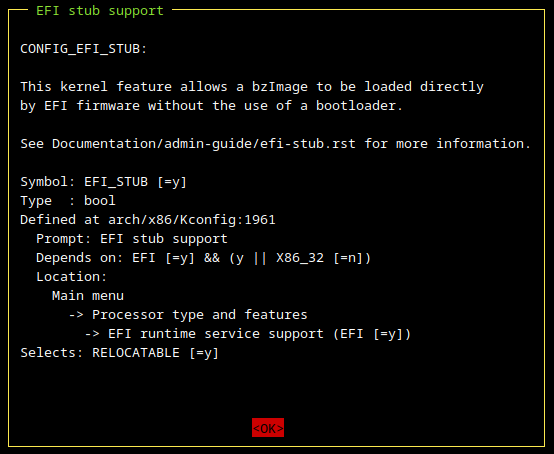Select Main menu in location tree
Viewport: 554px width, 454px height.
coord(88,296)
